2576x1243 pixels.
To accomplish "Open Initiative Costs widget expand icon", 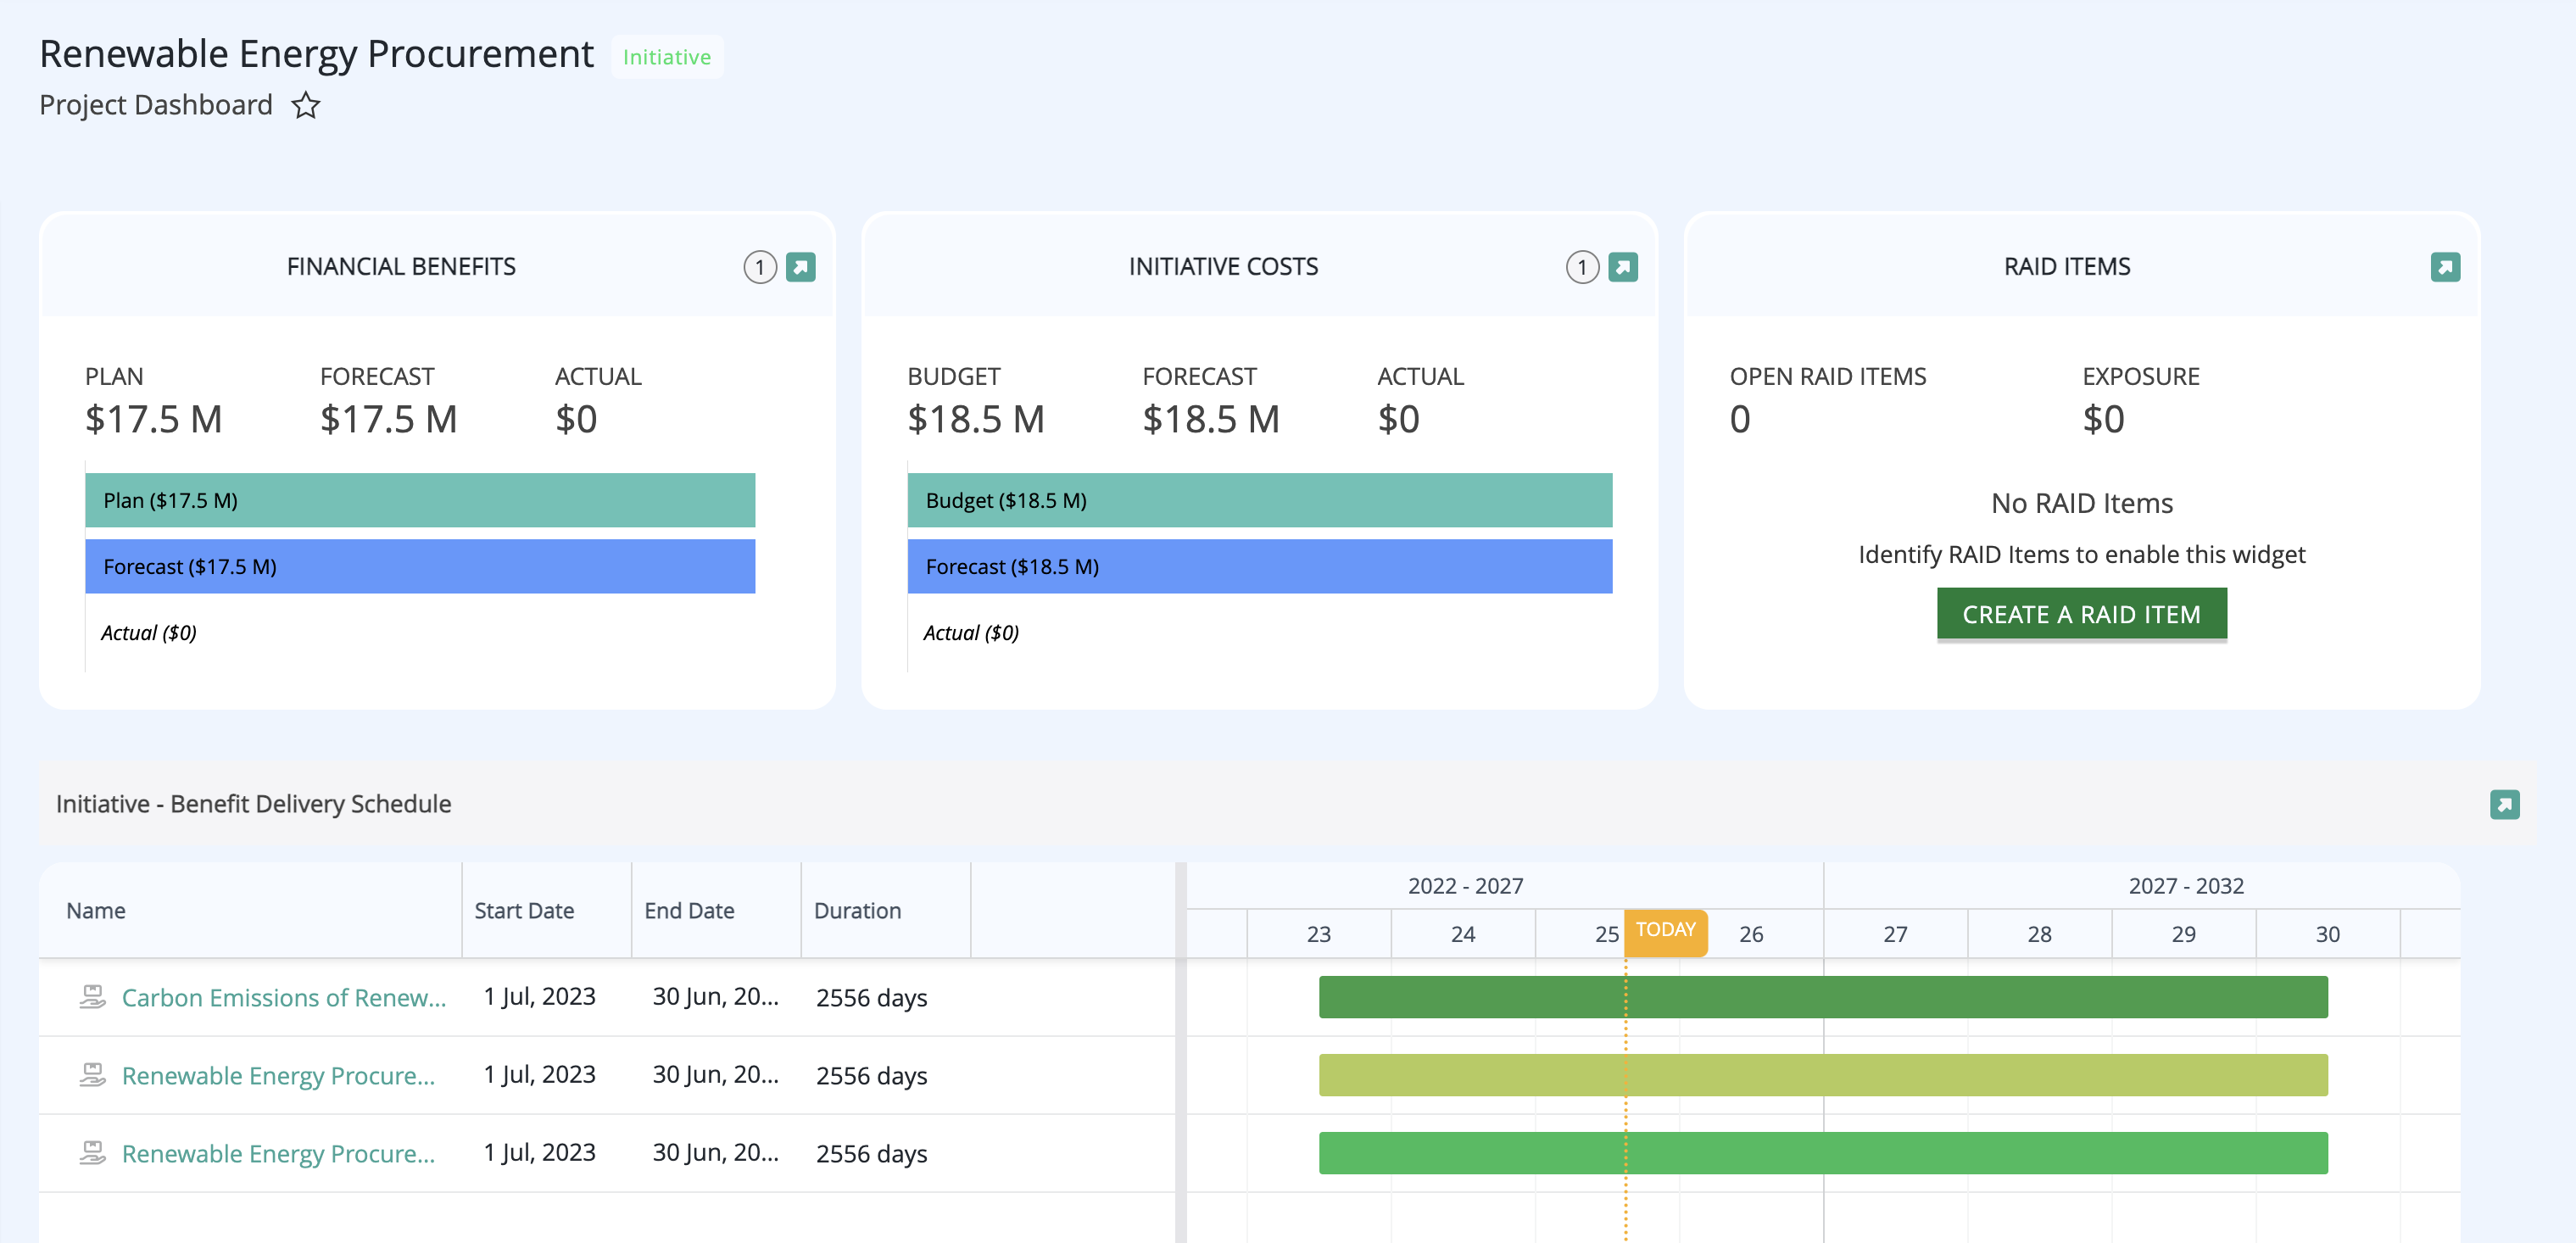I will point(1623,267).
